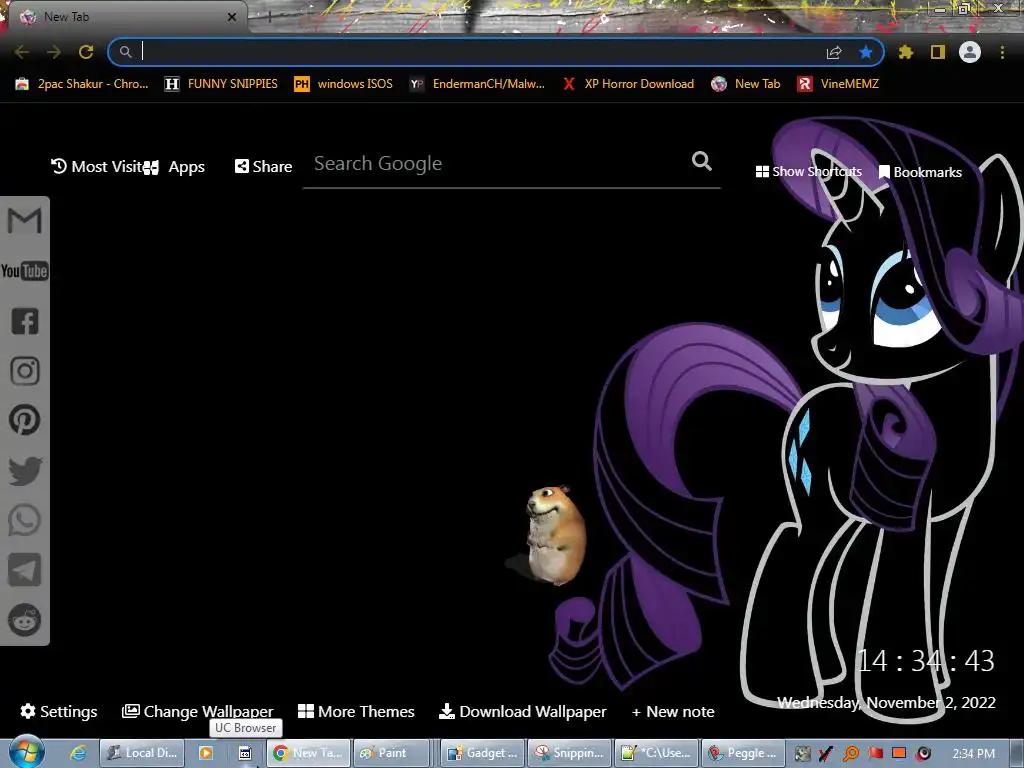Open the Chrome profile avatar
The height and width of the screenshot is (768, 1024).
970,52
